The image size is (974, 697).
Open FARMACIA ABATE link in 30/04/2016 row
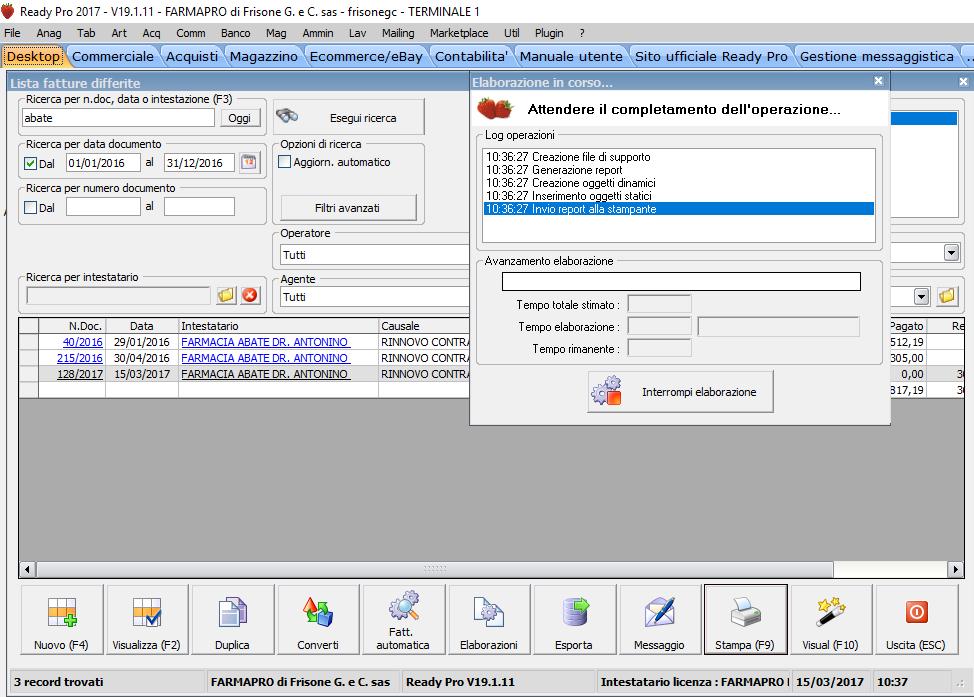point(265,358)
